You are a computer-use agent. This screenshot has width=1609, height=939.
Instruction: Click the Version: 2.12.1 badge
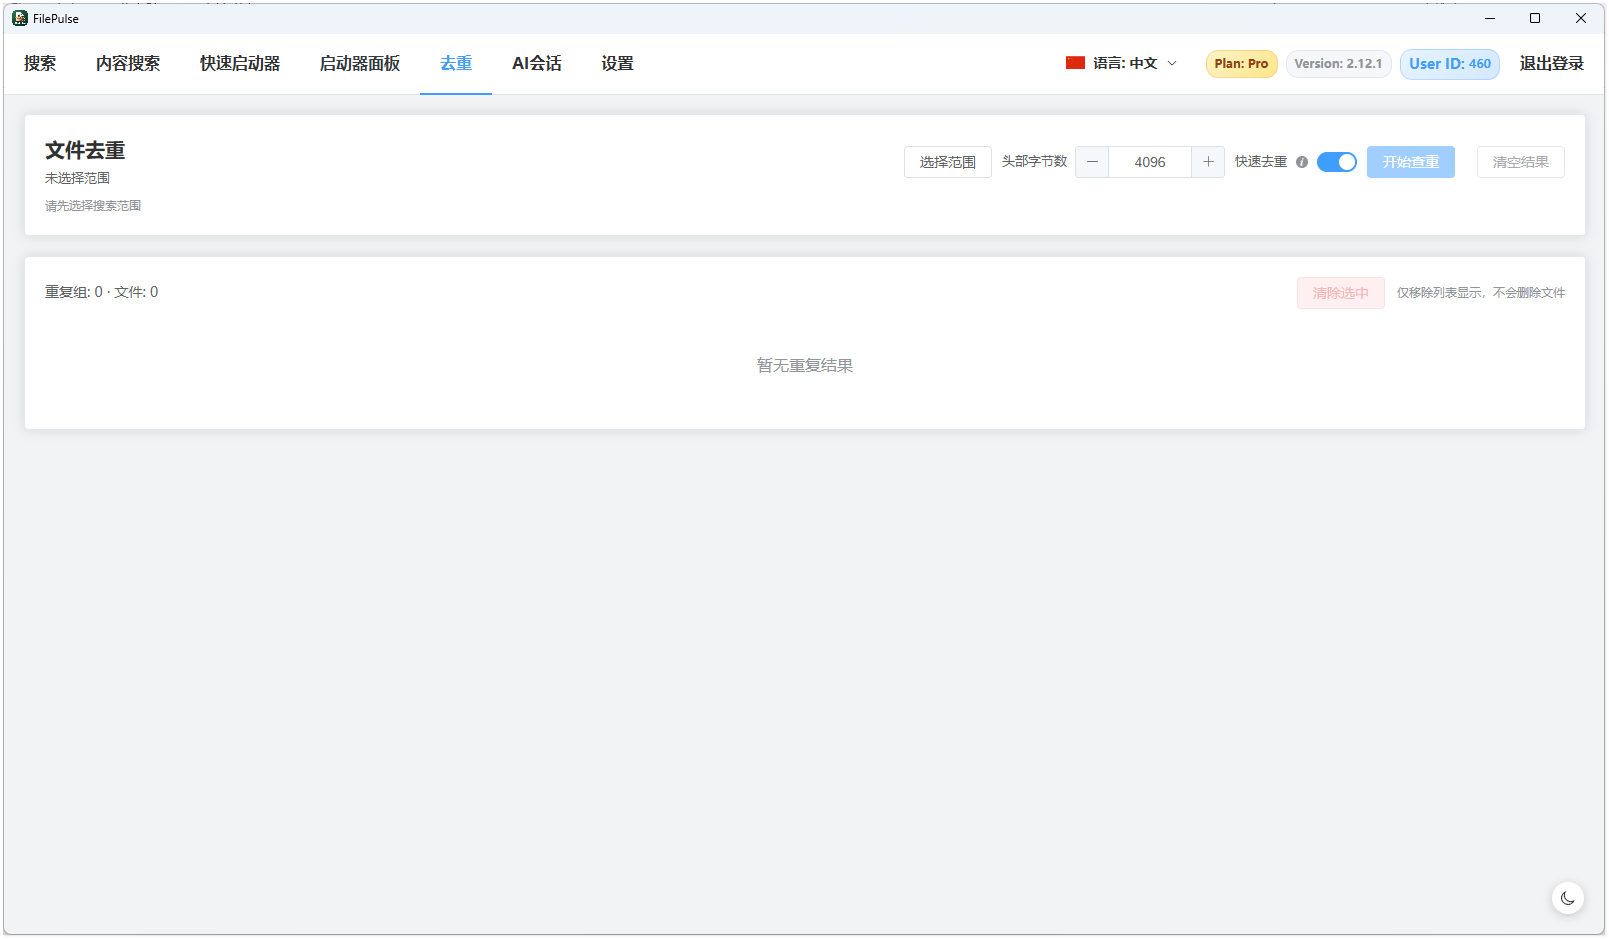[x=1338, y=64]
